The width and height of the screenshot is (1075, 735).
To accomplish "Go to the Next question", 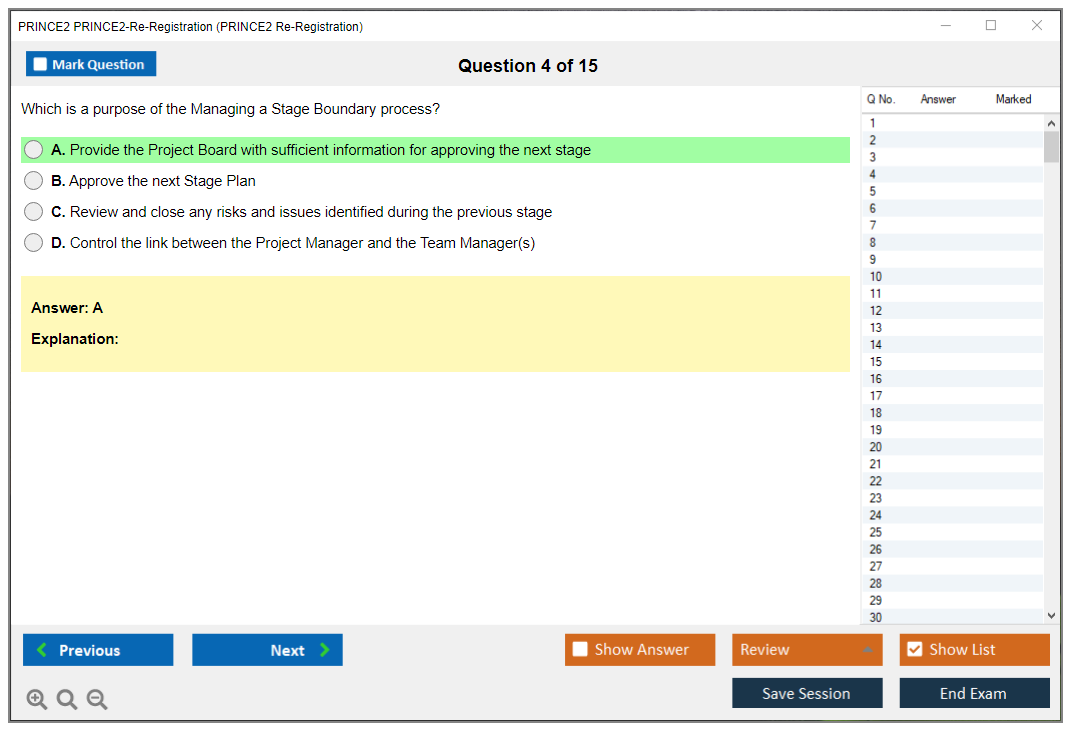I will tap(267, 650).
